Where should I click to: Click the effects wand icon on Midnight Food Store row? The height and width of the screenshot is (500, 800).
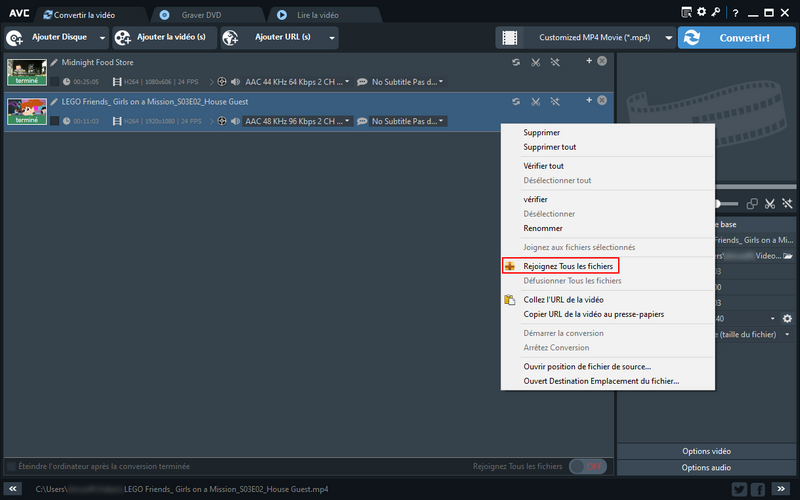pos(555,62)
